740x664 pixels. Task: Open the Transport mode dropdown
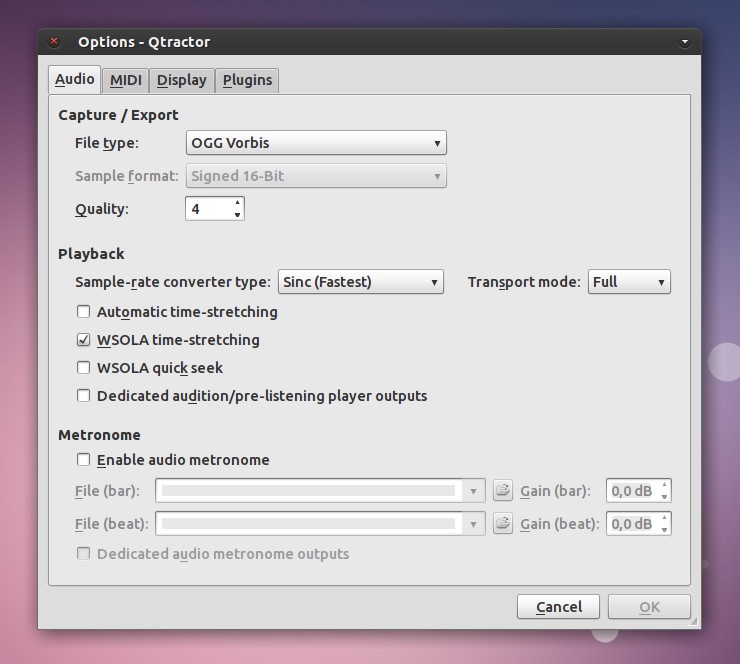click(x=629, y=282)
